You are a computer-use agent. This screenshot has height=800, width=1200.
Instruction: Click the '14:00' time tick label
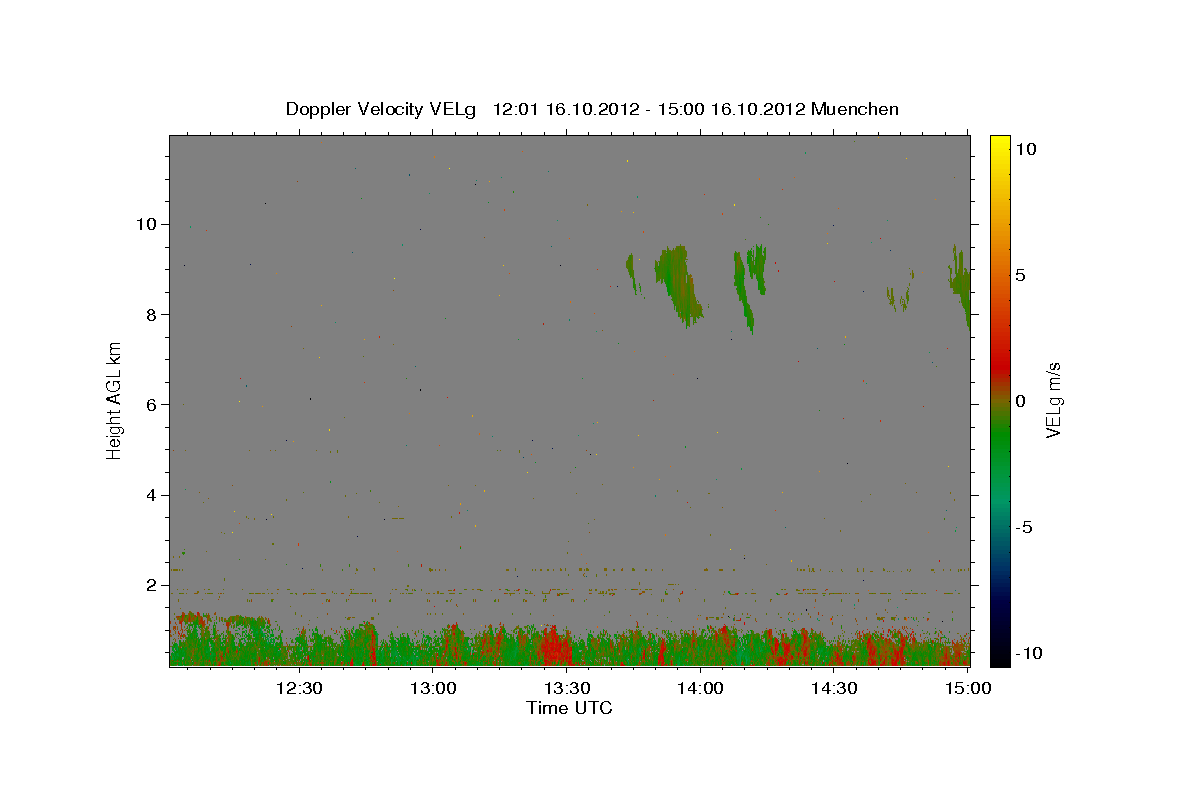(700, 688)
